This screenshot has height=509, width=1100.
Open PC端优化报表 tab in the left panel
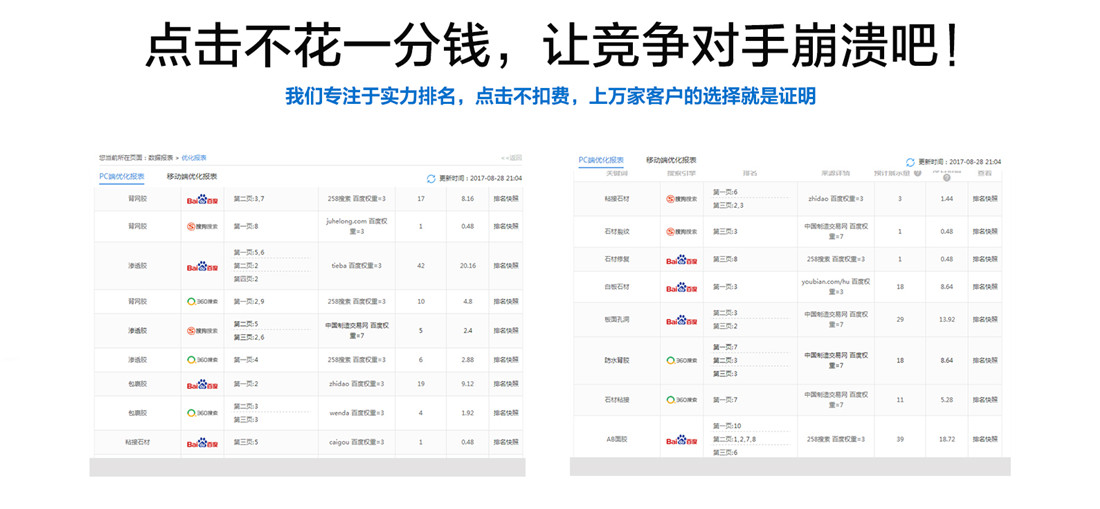pyautogui.click(x=122, y=177)
